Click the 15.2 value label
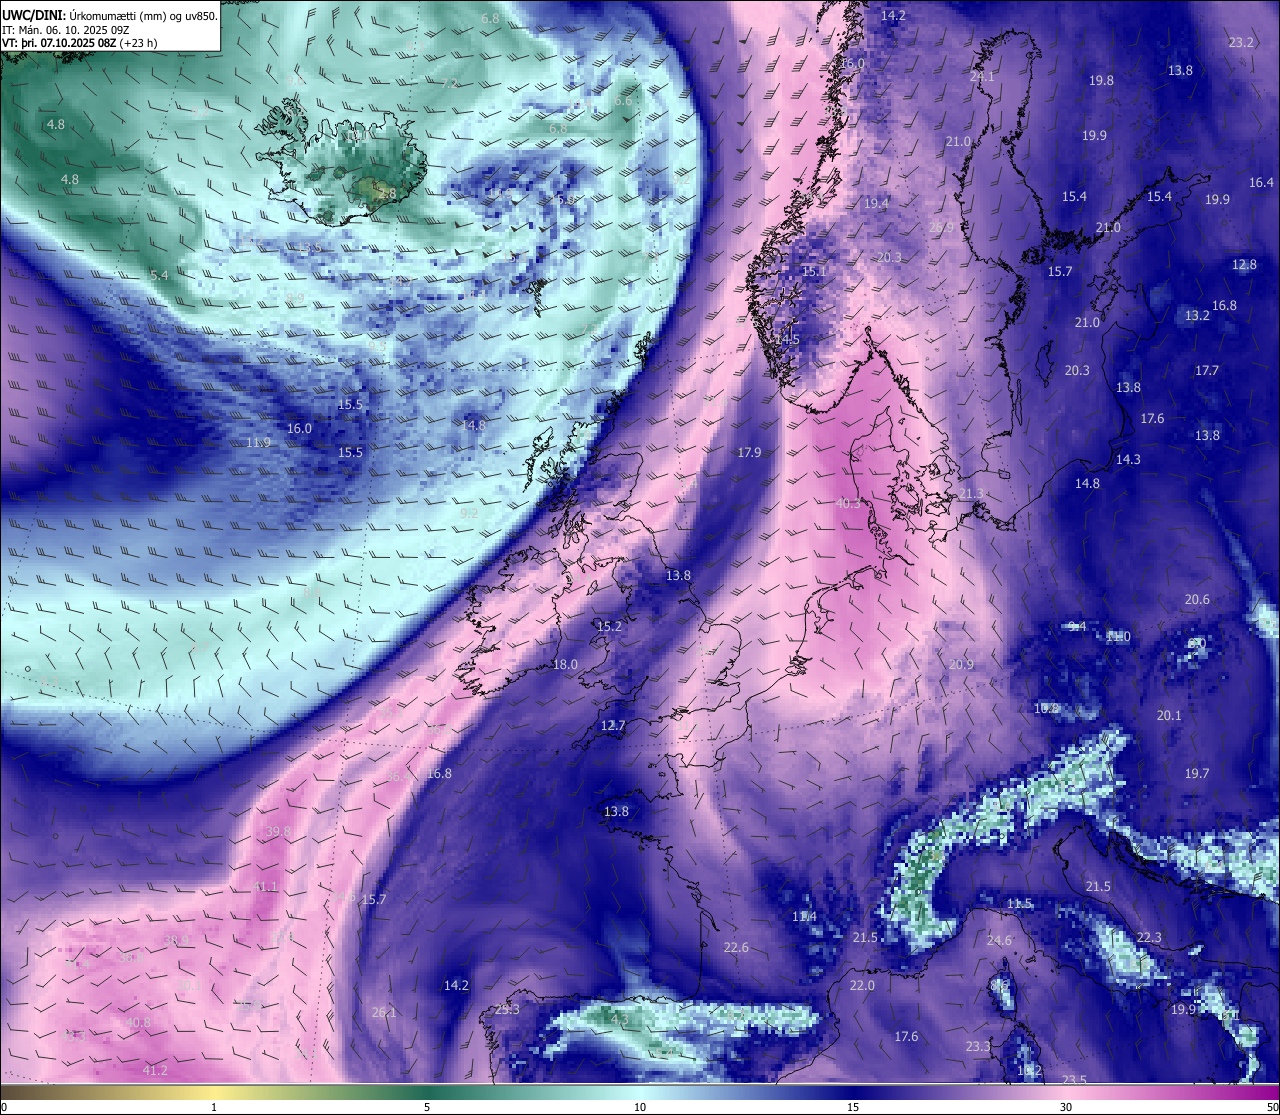This screenshot has width=1280, height=1115. [609, 626]
